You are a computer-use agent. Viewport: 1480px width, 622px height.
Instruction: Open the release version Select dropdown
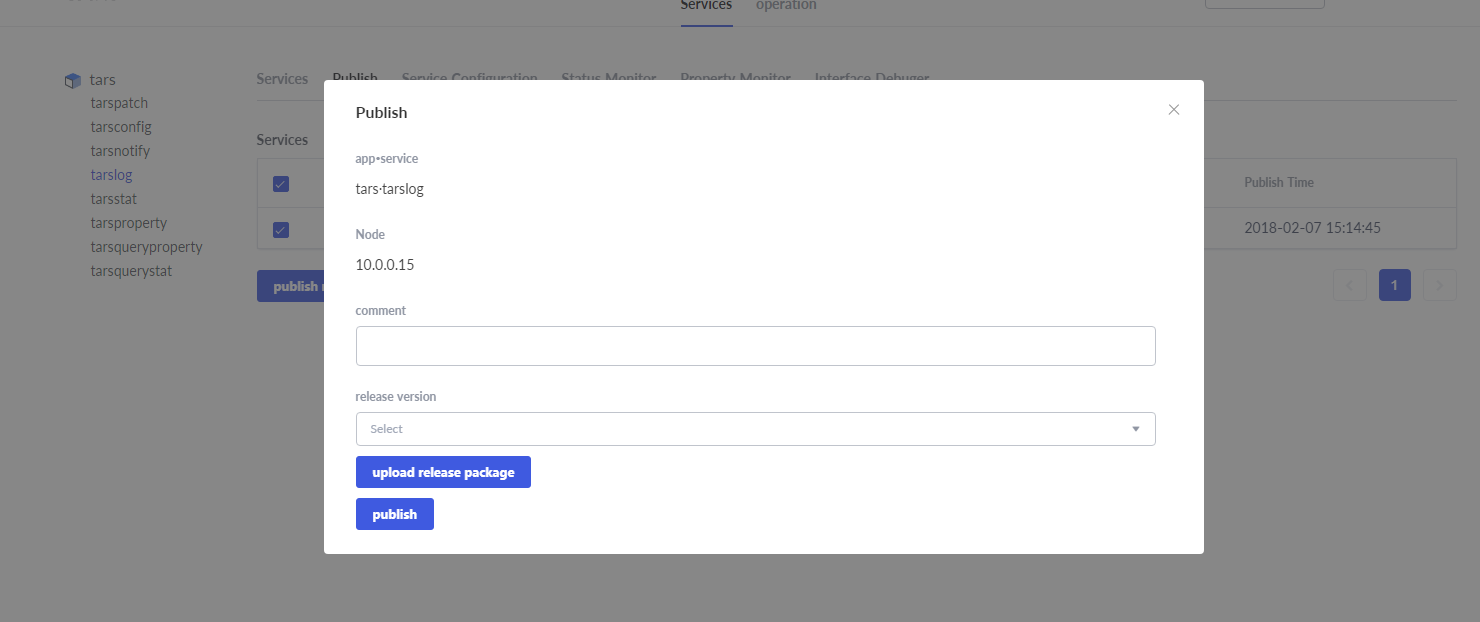point(755,429)
